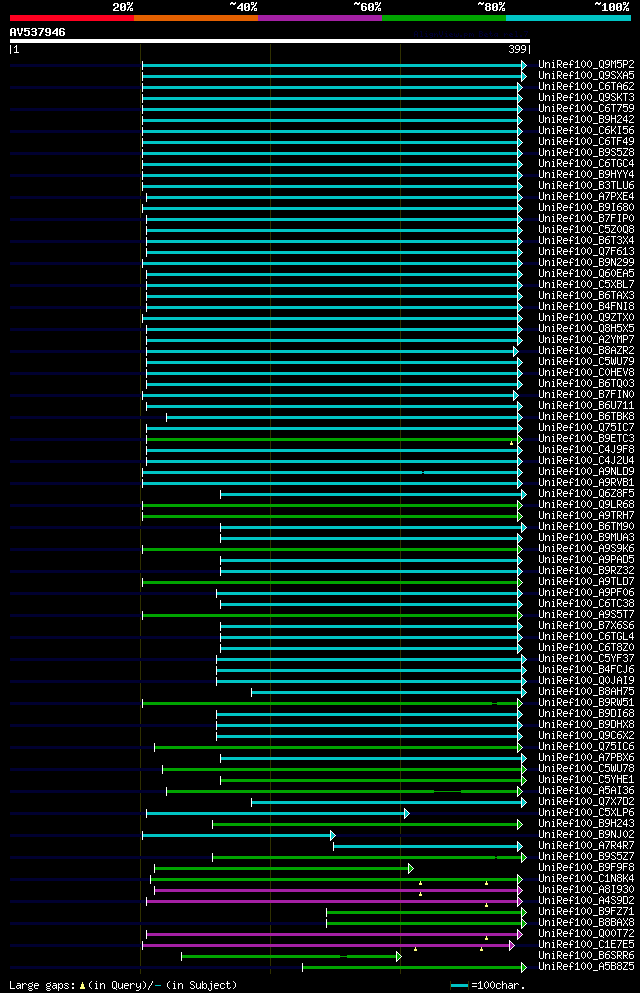Select the UniRef100_A7PXE4 label
Viewport: 640px width, 993px height.
coord(586,196)
